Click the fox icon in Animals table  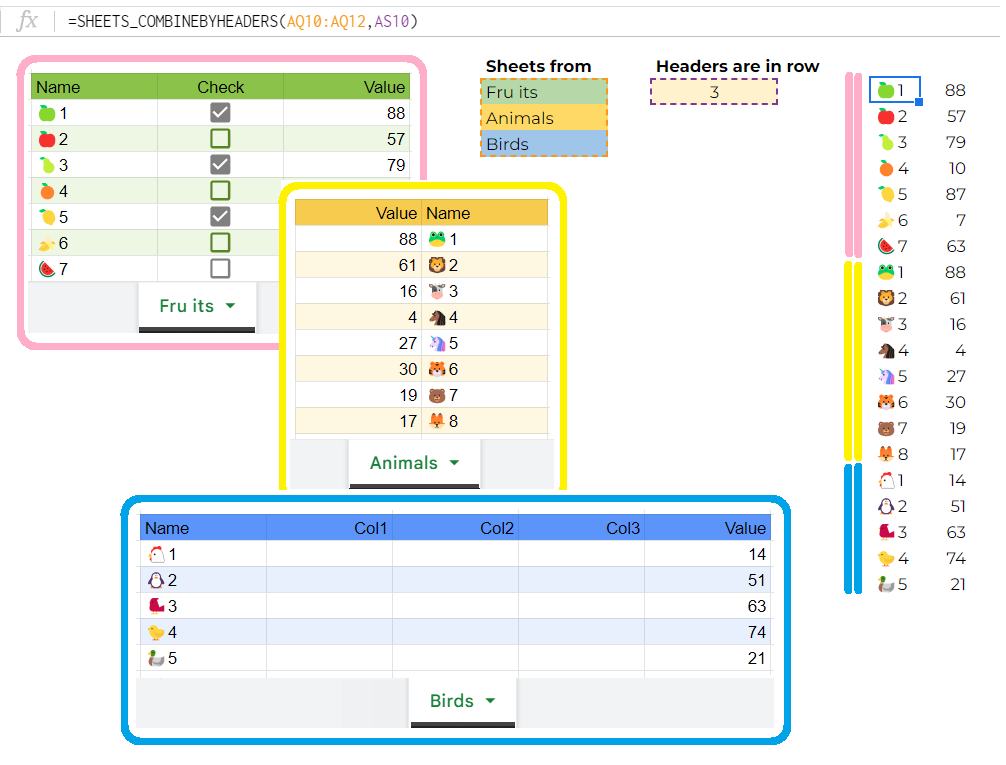pyautogui.click(x=437, y=421)
